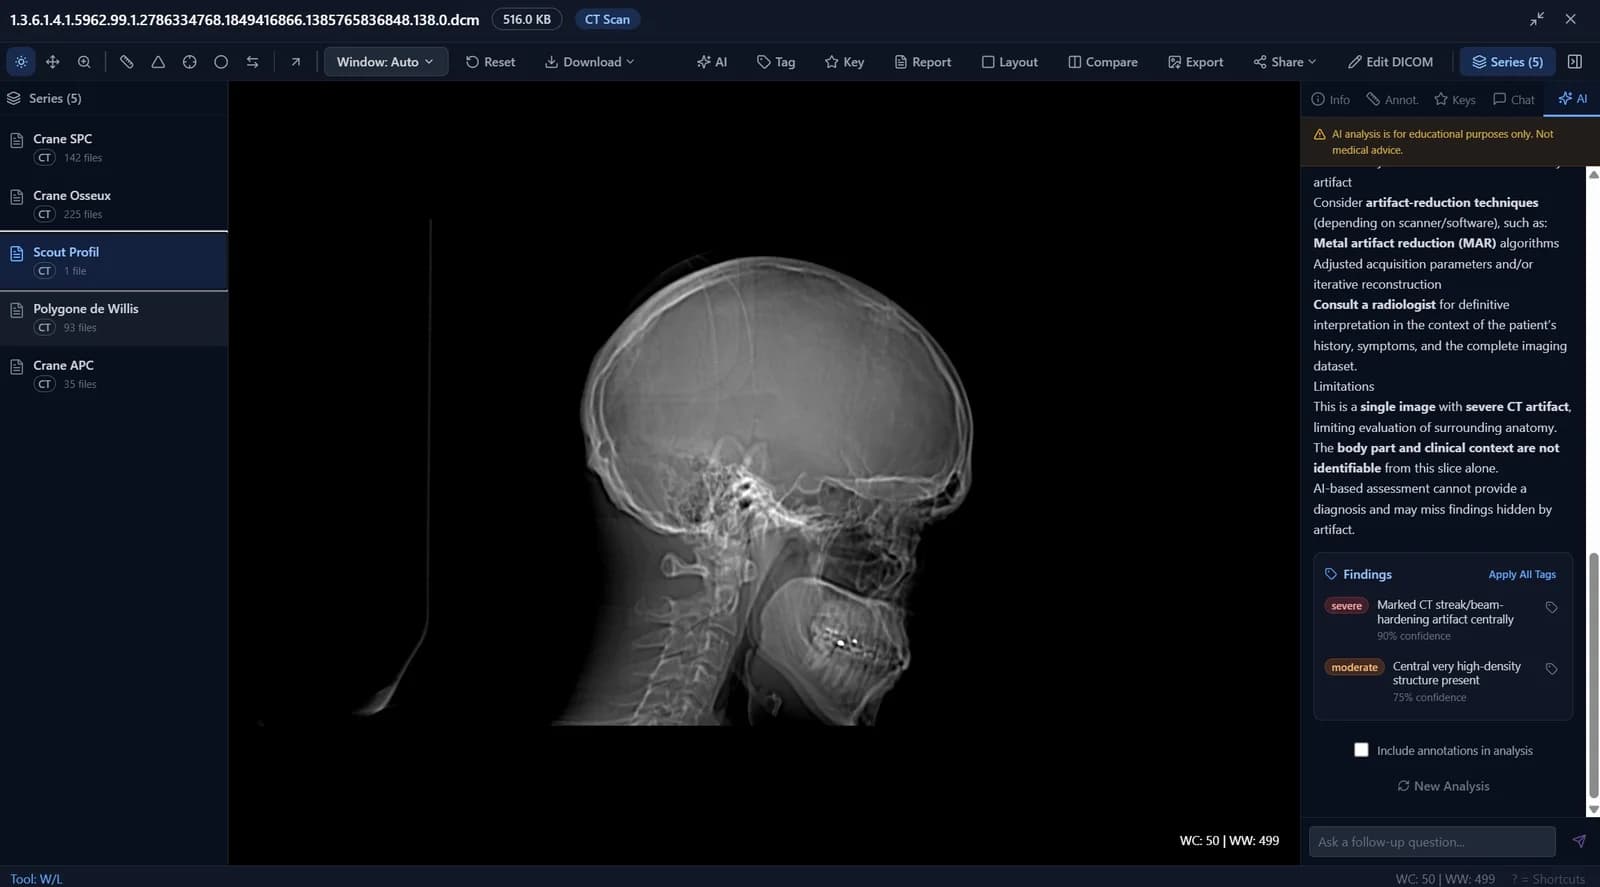Select the ruler measurement tool
The image size is (1600, 887).
[127, 62]
